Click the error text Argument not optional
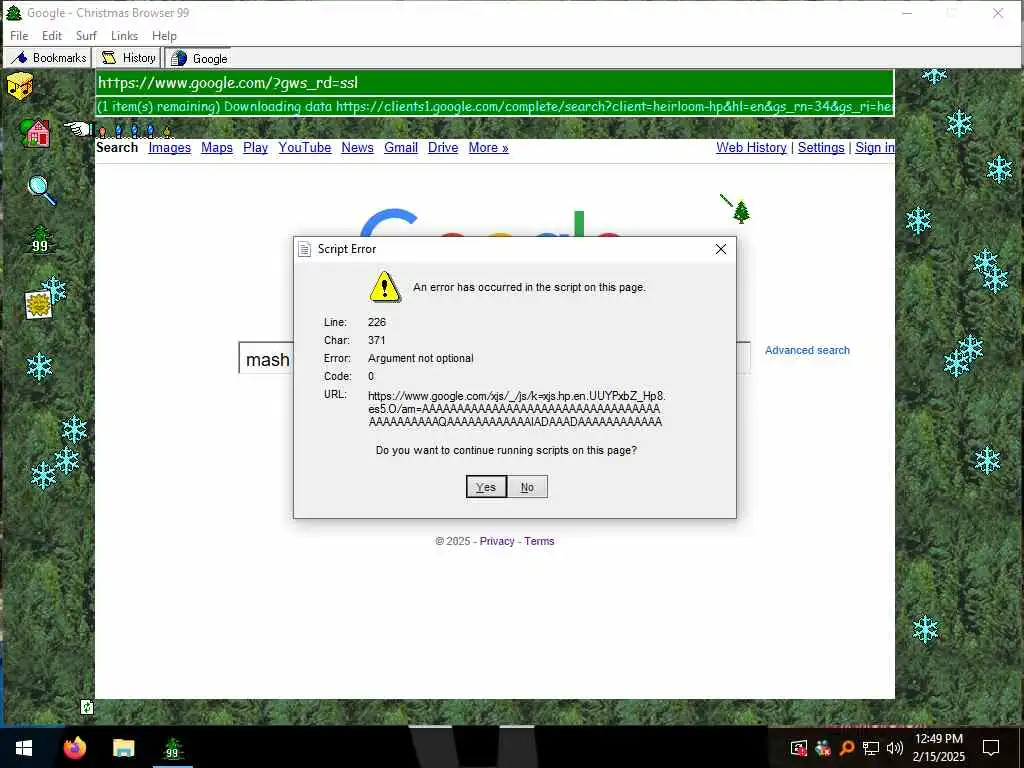 point(421,358)
